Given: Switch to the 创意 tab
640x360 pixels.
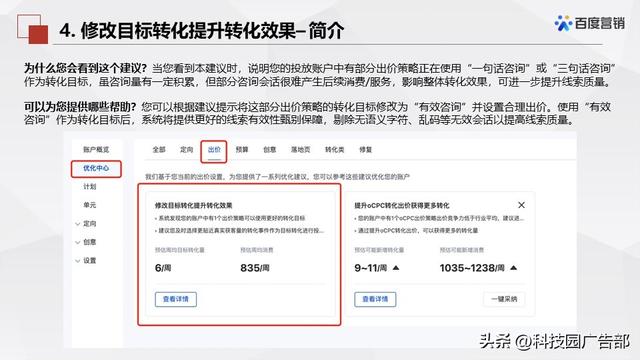Looking at the screenshot, I should coord(269,150).
